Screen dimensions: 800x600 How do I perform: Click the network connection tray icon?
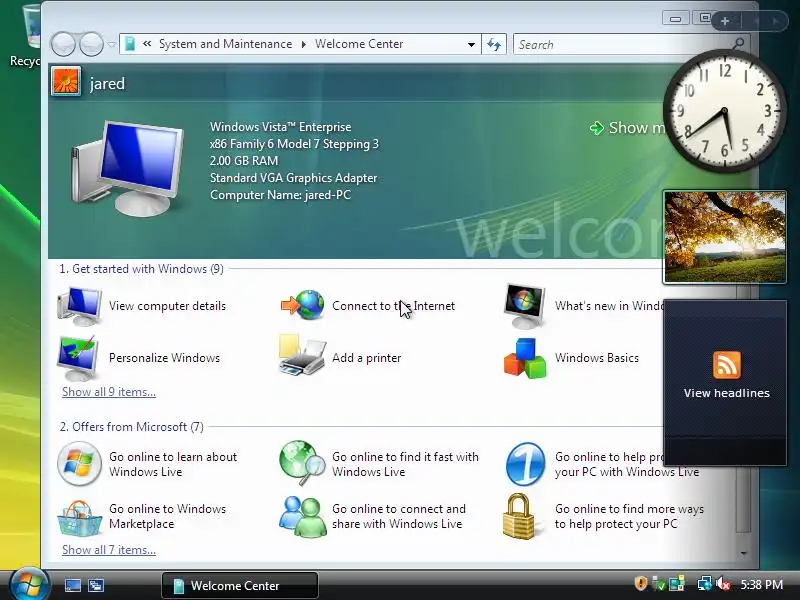coord(705,584)
